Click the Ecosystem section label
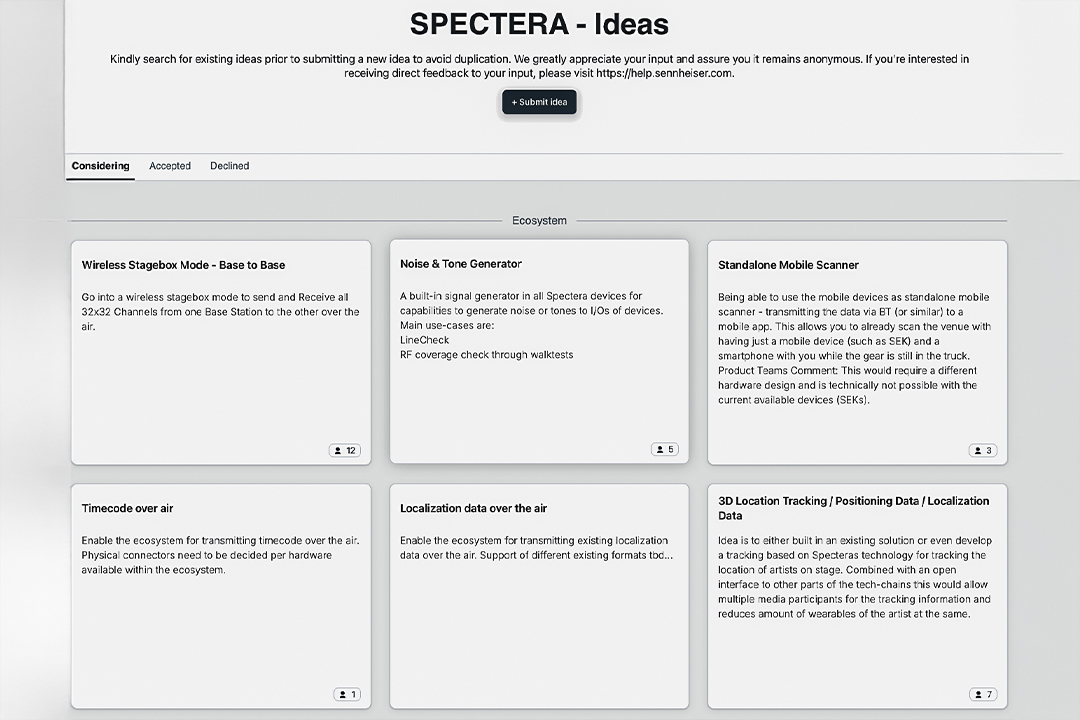The width and height of the screenshot is (1080, 720). (539, 220)
